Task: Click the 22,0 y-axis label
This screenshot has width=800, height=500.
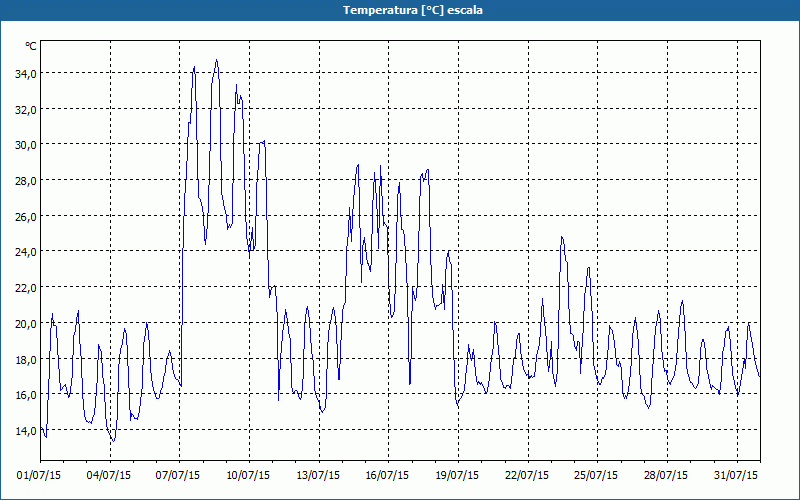Action: [x=26, y=288]
